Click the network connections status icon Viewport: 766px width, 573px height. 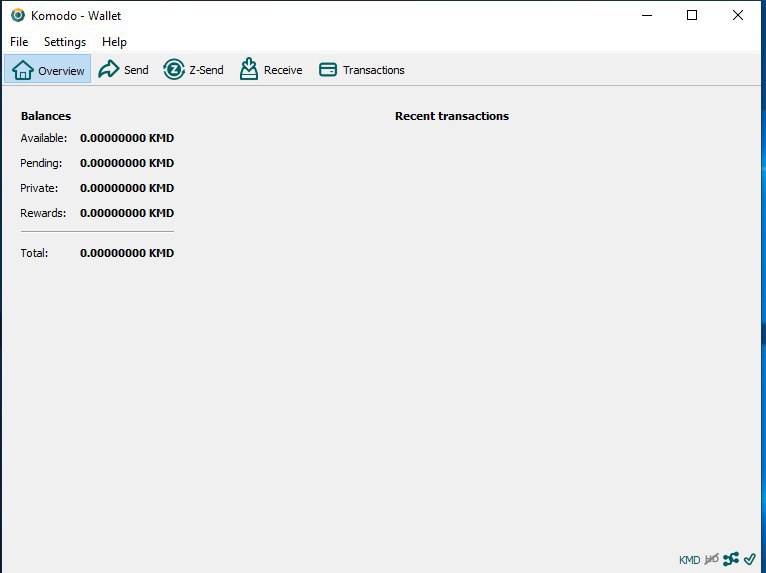click(x=731, y=558)
